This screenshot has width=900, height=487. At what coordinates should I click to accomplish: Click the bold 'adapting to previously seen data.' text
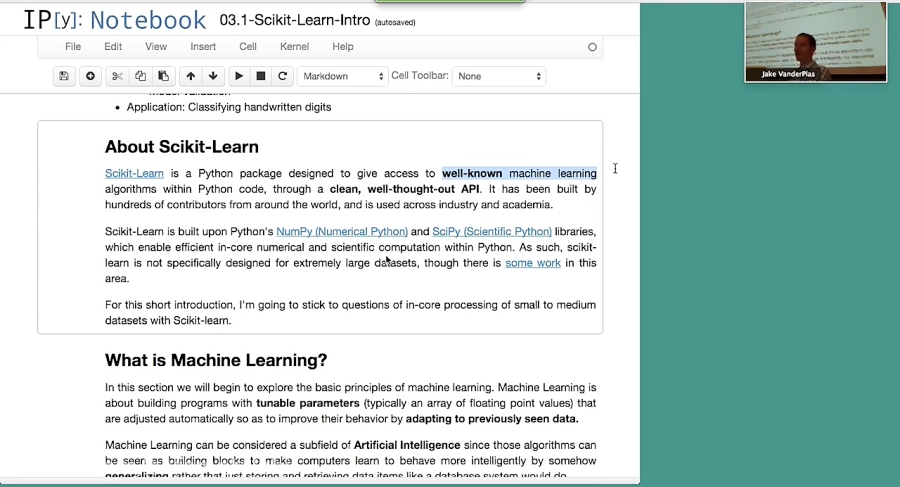point(492,419)
